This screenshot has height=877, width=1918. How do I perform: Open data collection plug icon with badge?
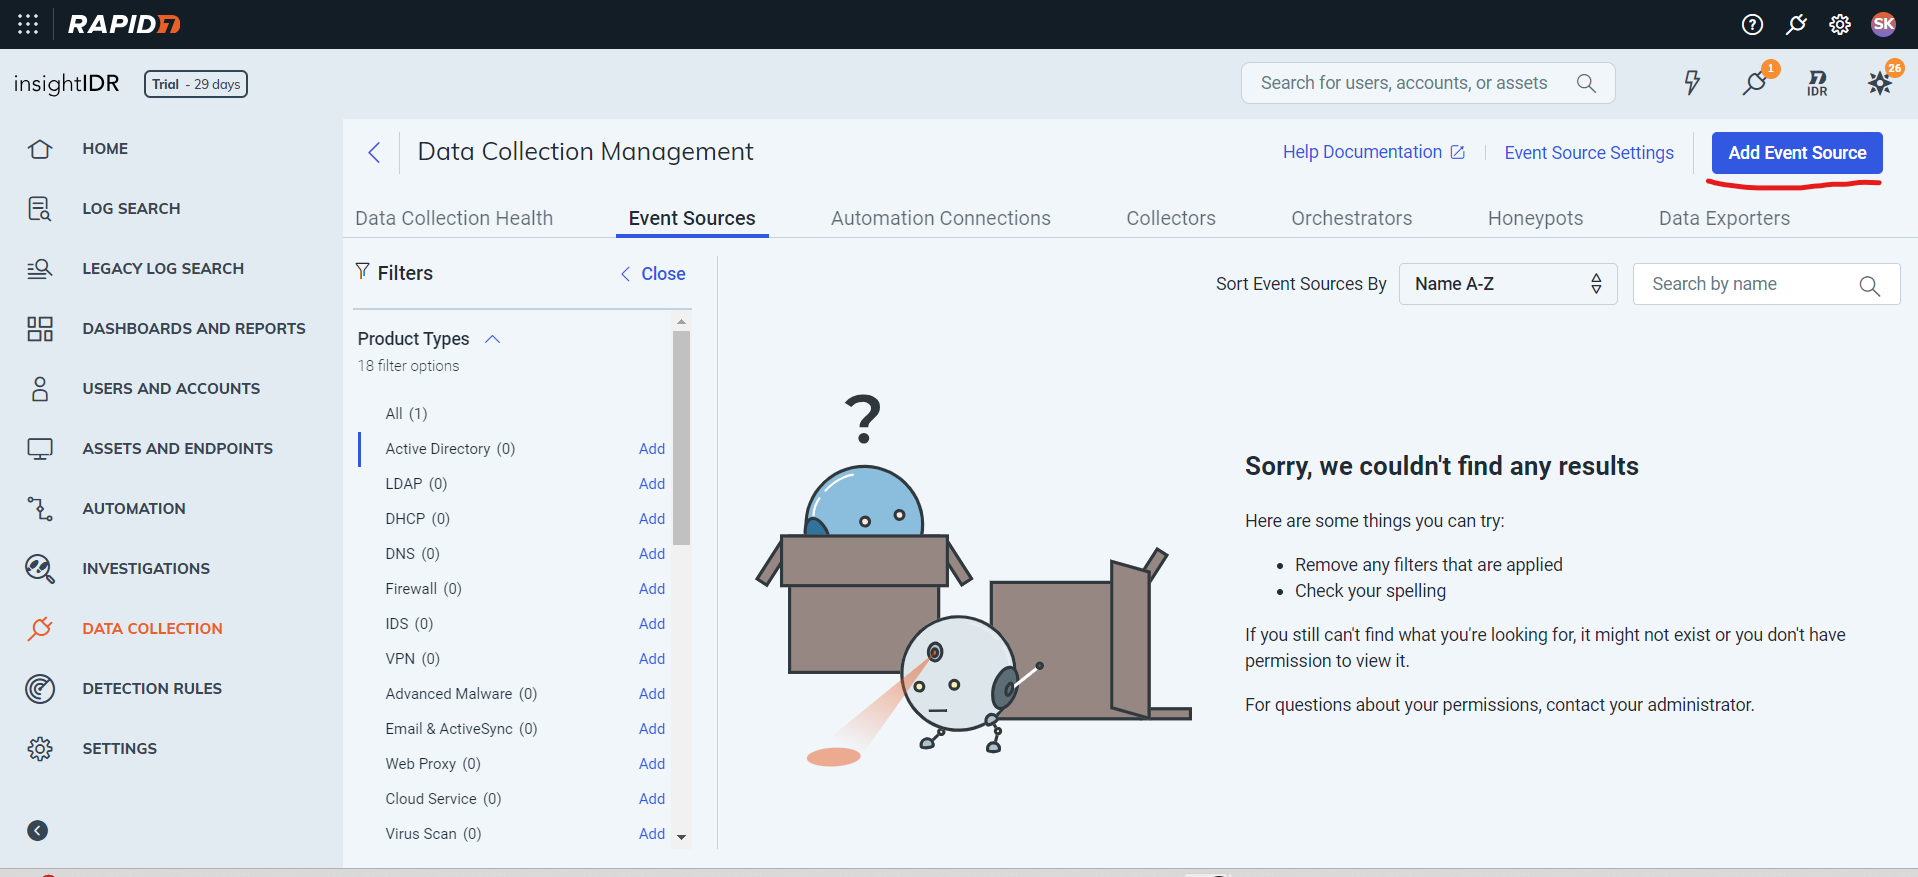1756,82
